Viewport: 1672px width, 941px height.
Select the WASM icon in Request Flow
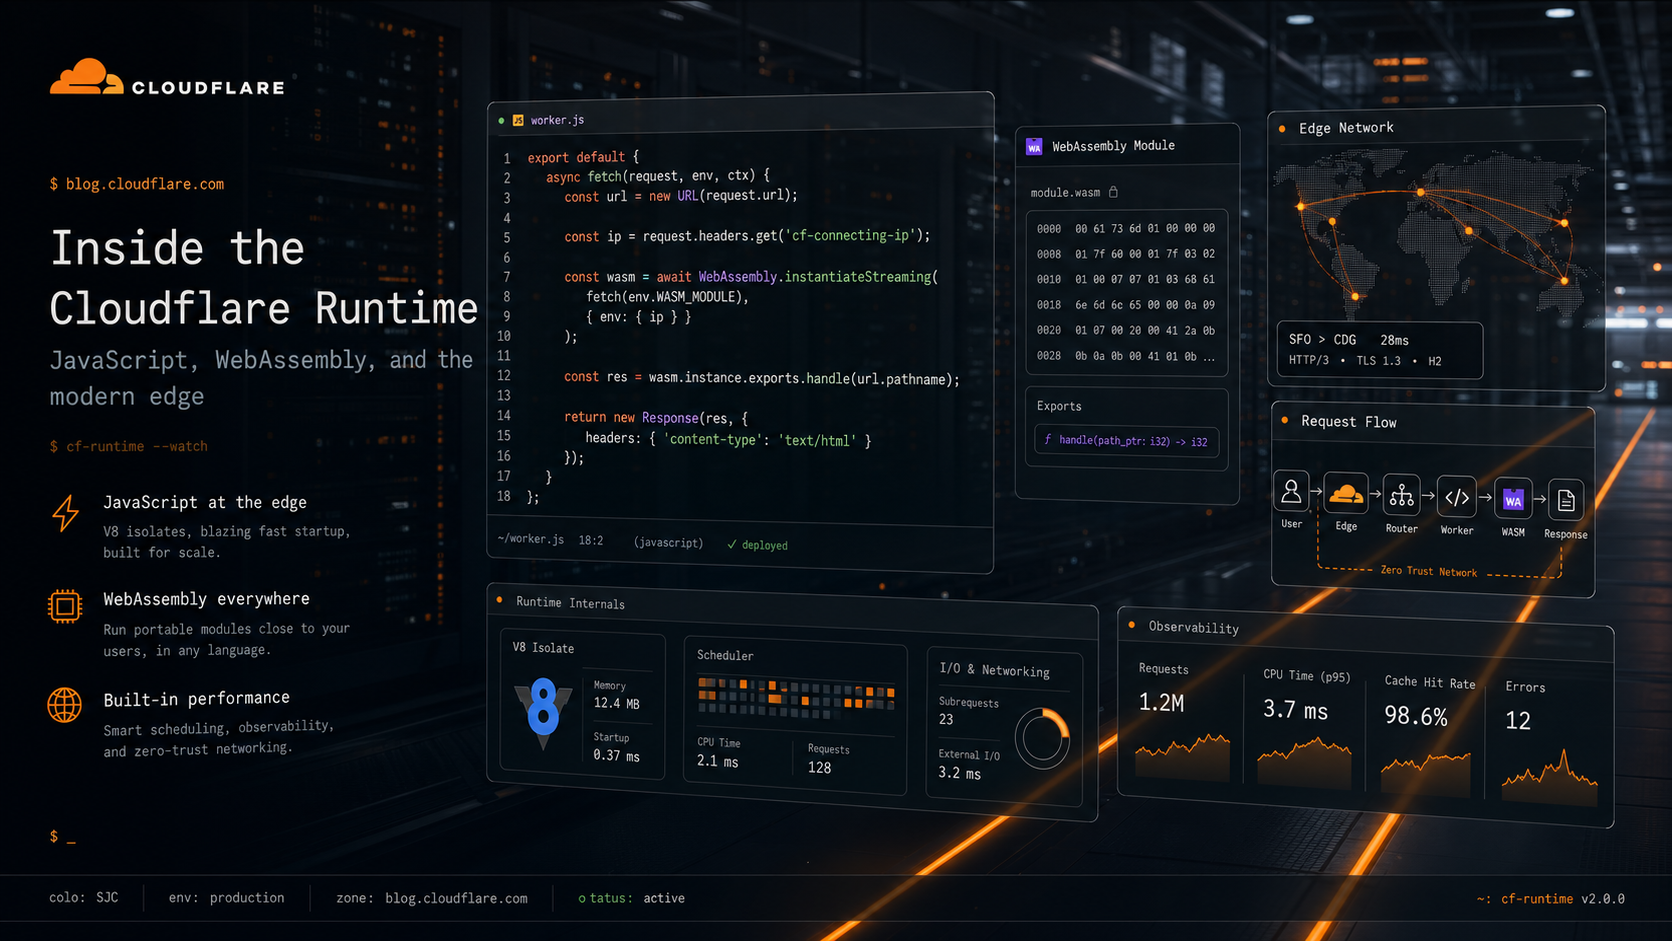[1513, 499]
